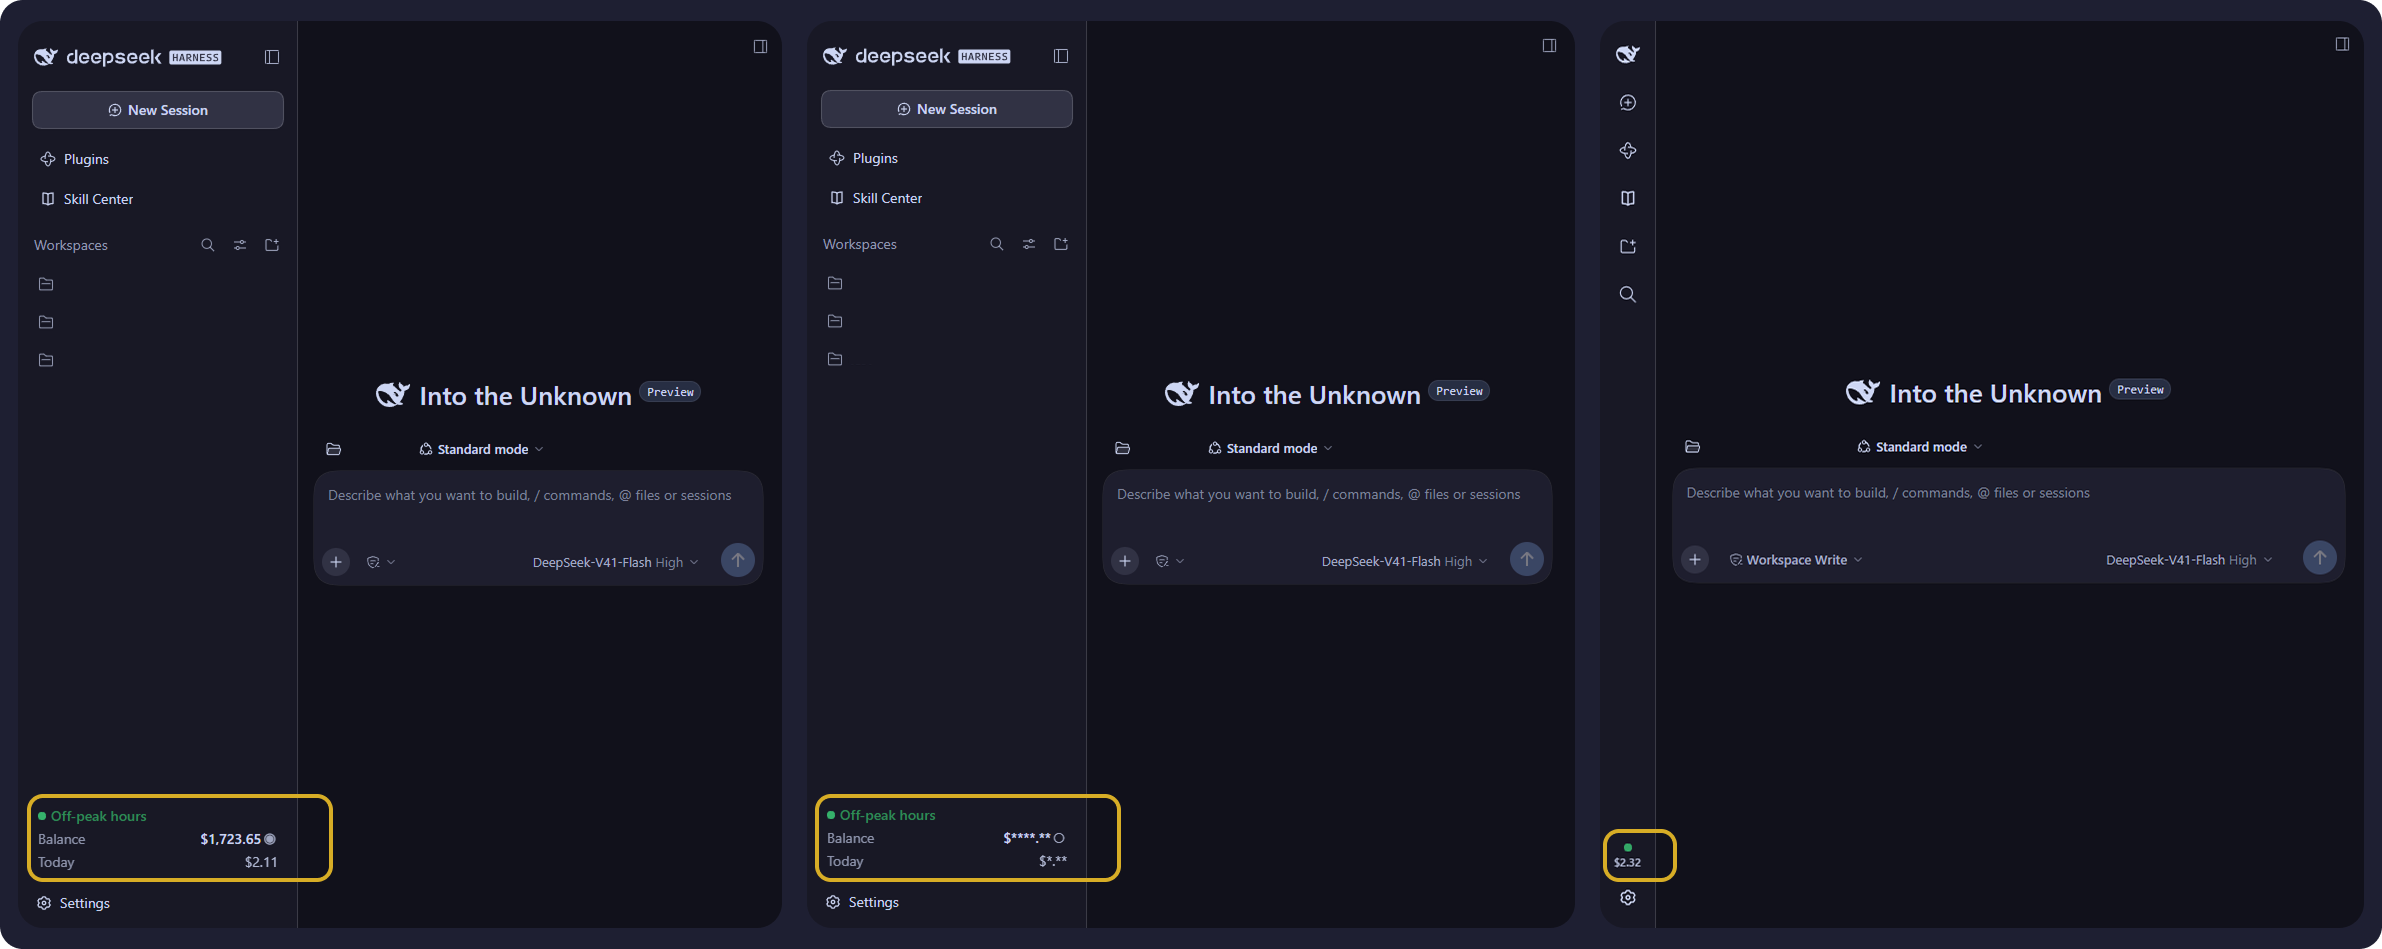Toggle the right side panel in the middle window
This screenshot has height=949, width=2382.
(x=1549, y=45)
